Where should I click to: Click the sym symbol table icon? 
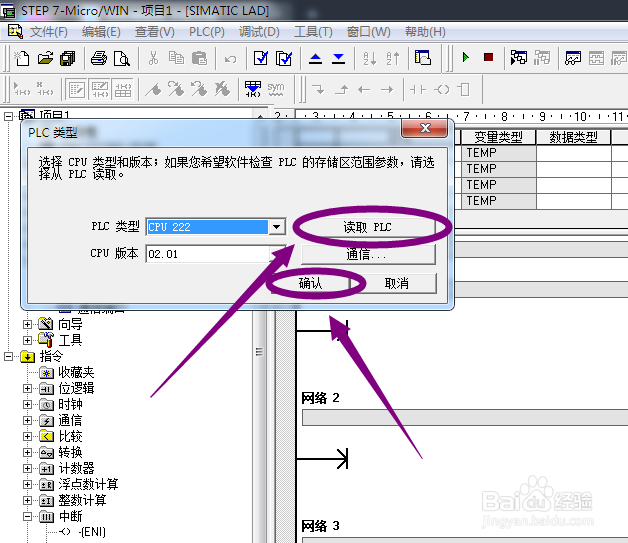coord(276,89)
